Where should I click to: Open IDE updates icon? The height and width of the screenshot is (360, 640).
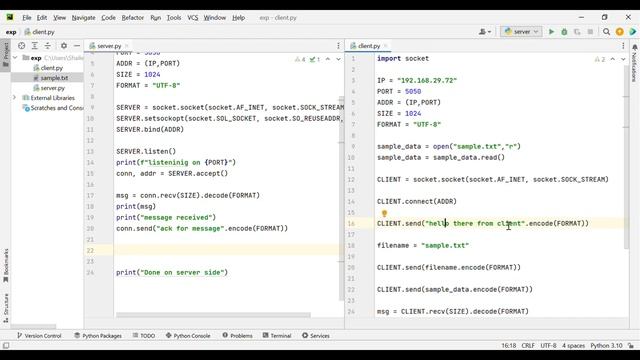point(620,31)
